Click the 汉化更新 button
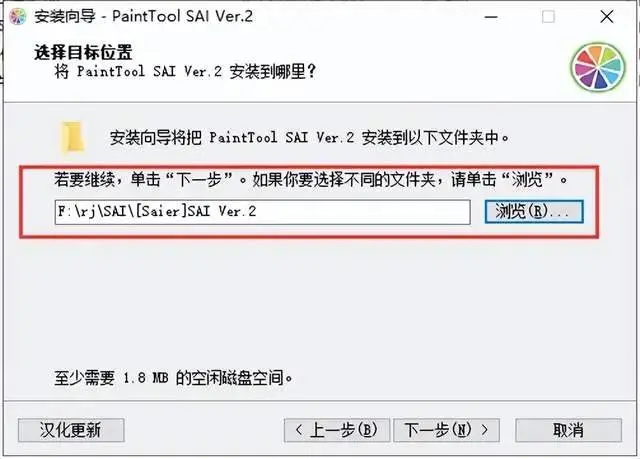Image resolution: width=640 pixels, height=459 pixels. click(71, 430)
